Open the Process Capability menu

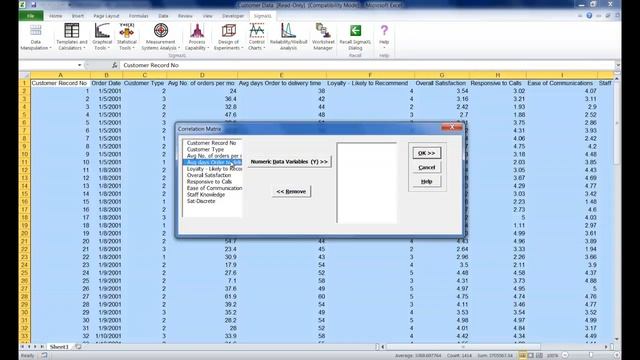tap(197, 38)
